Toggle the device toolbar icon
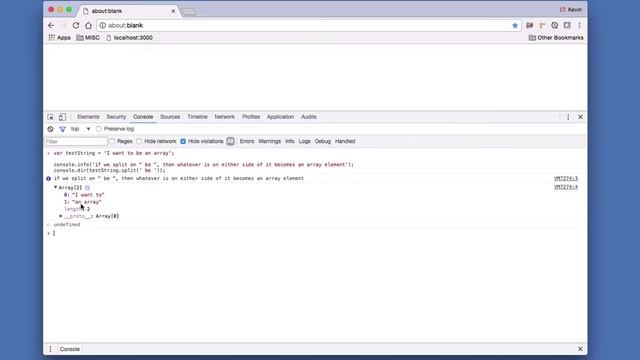Screen dimensions: 640x360 [x=62, y=117]
